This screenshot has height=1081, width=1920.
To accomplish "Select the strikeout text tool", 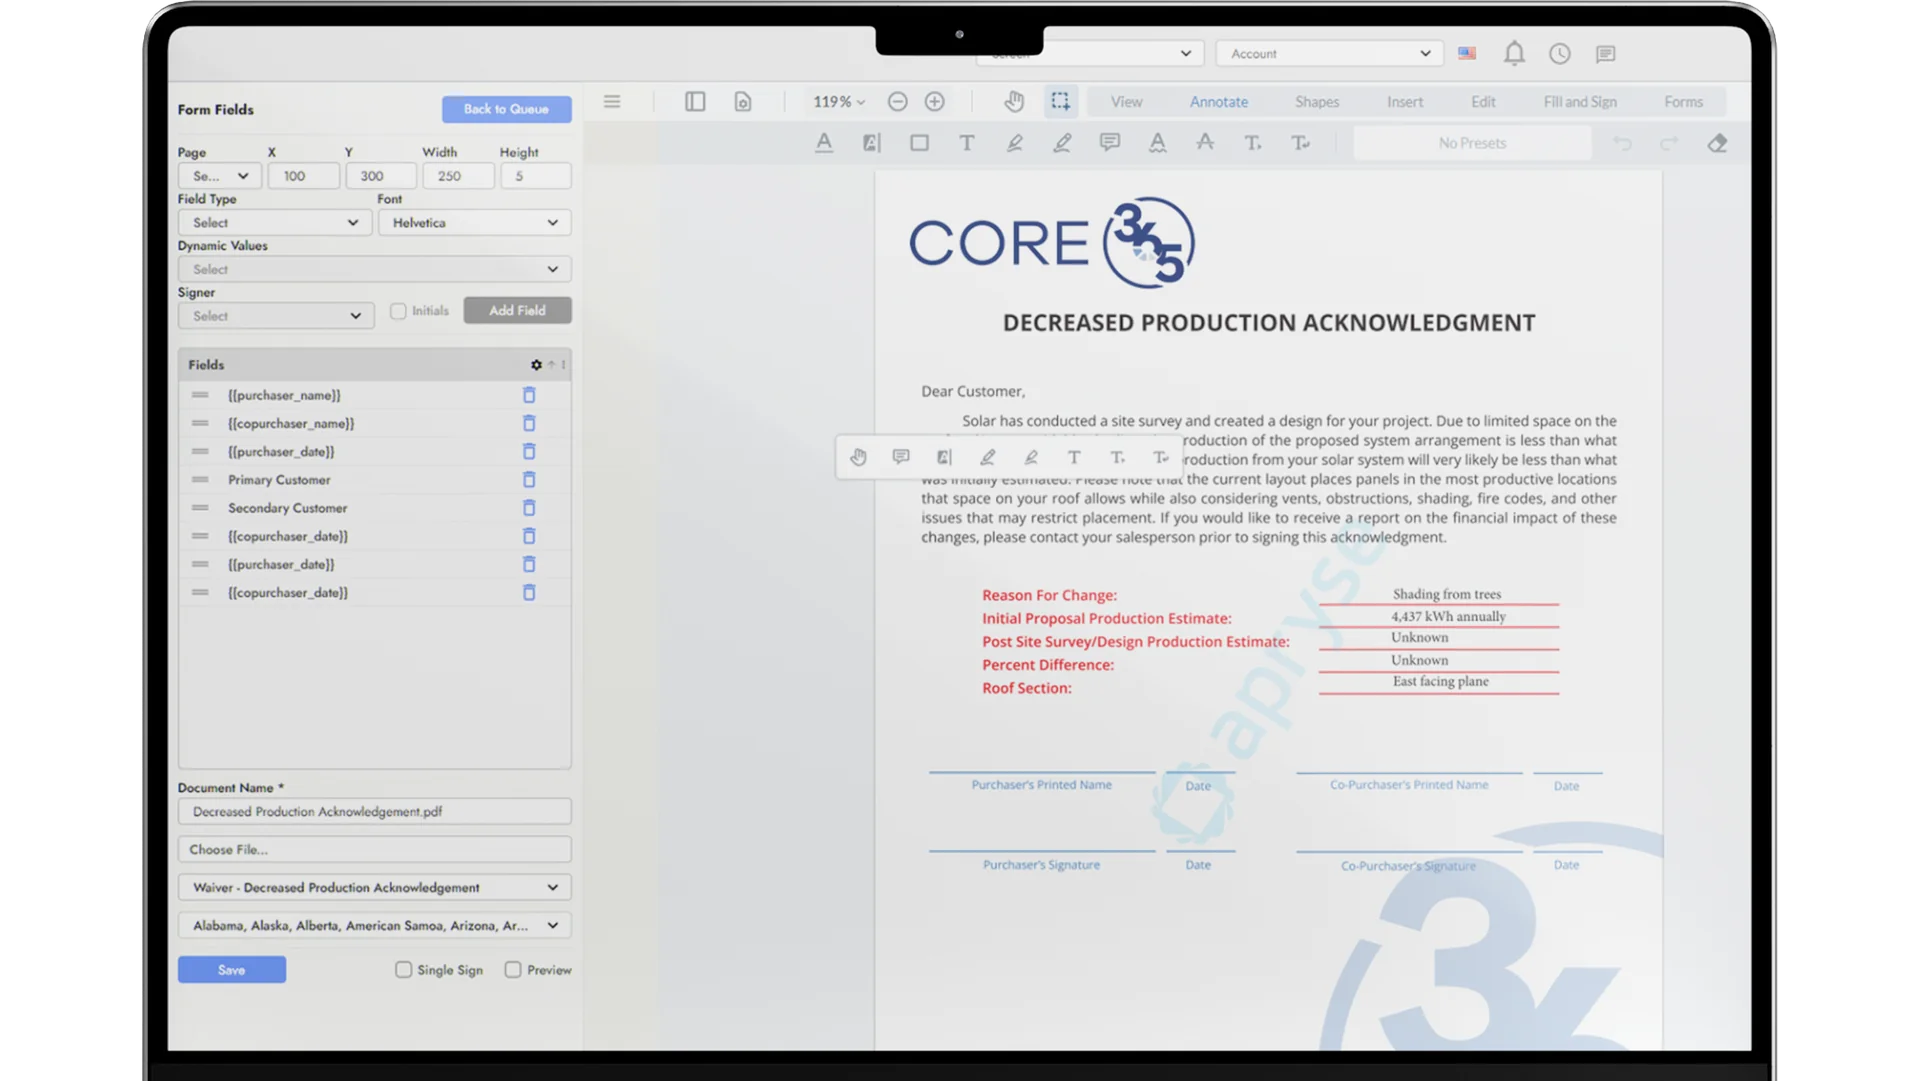I will click(1205, 143).
